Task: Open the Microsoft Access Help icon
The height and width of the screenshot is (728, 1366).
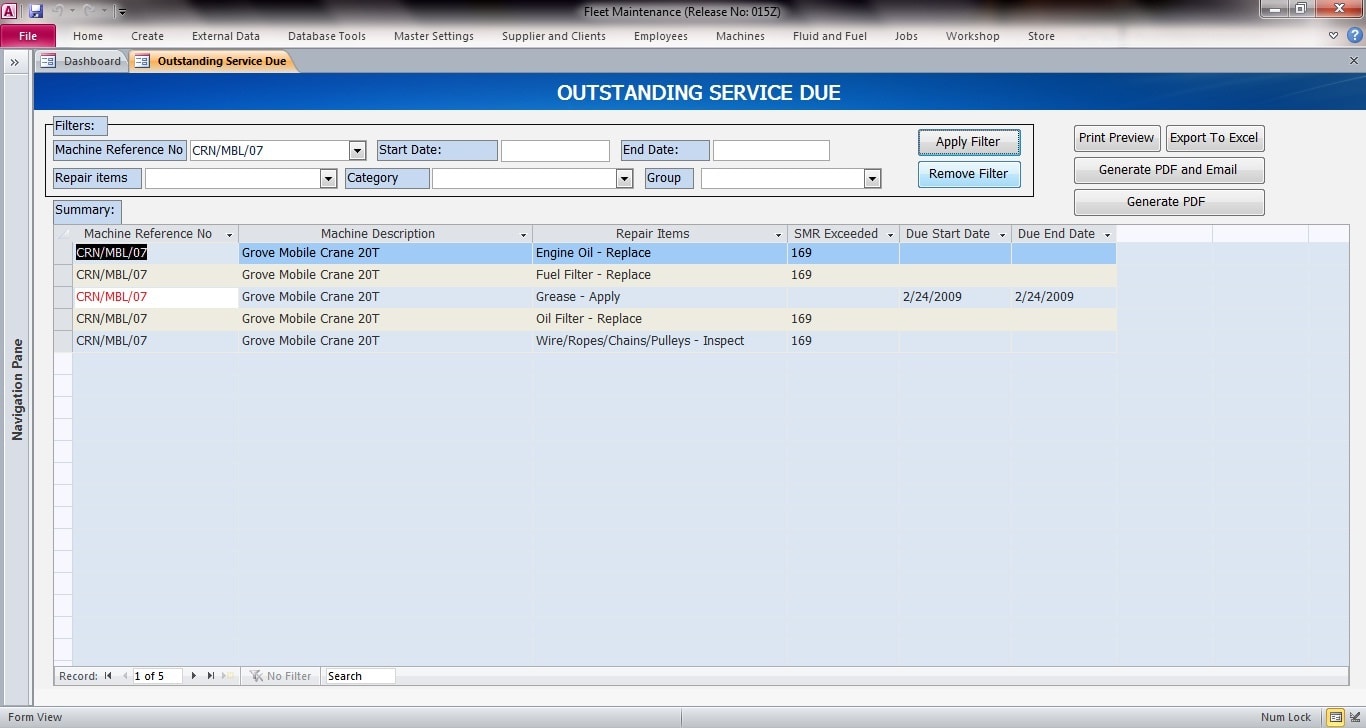Action: coord(1353,36)
